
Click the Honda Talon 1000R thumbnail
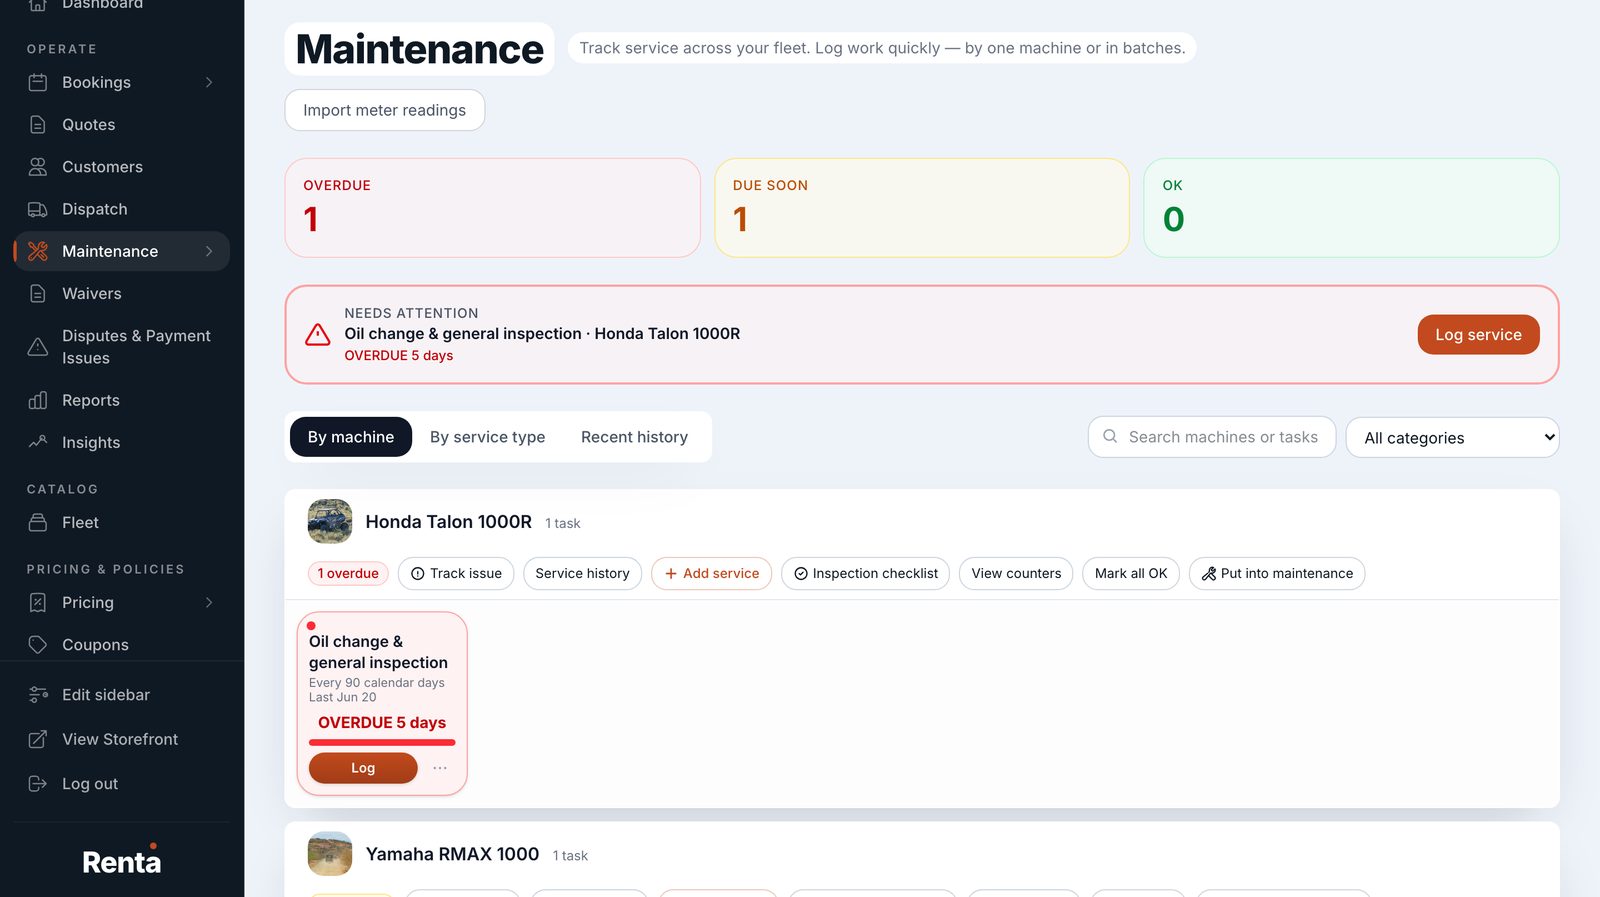click(330, 521)
